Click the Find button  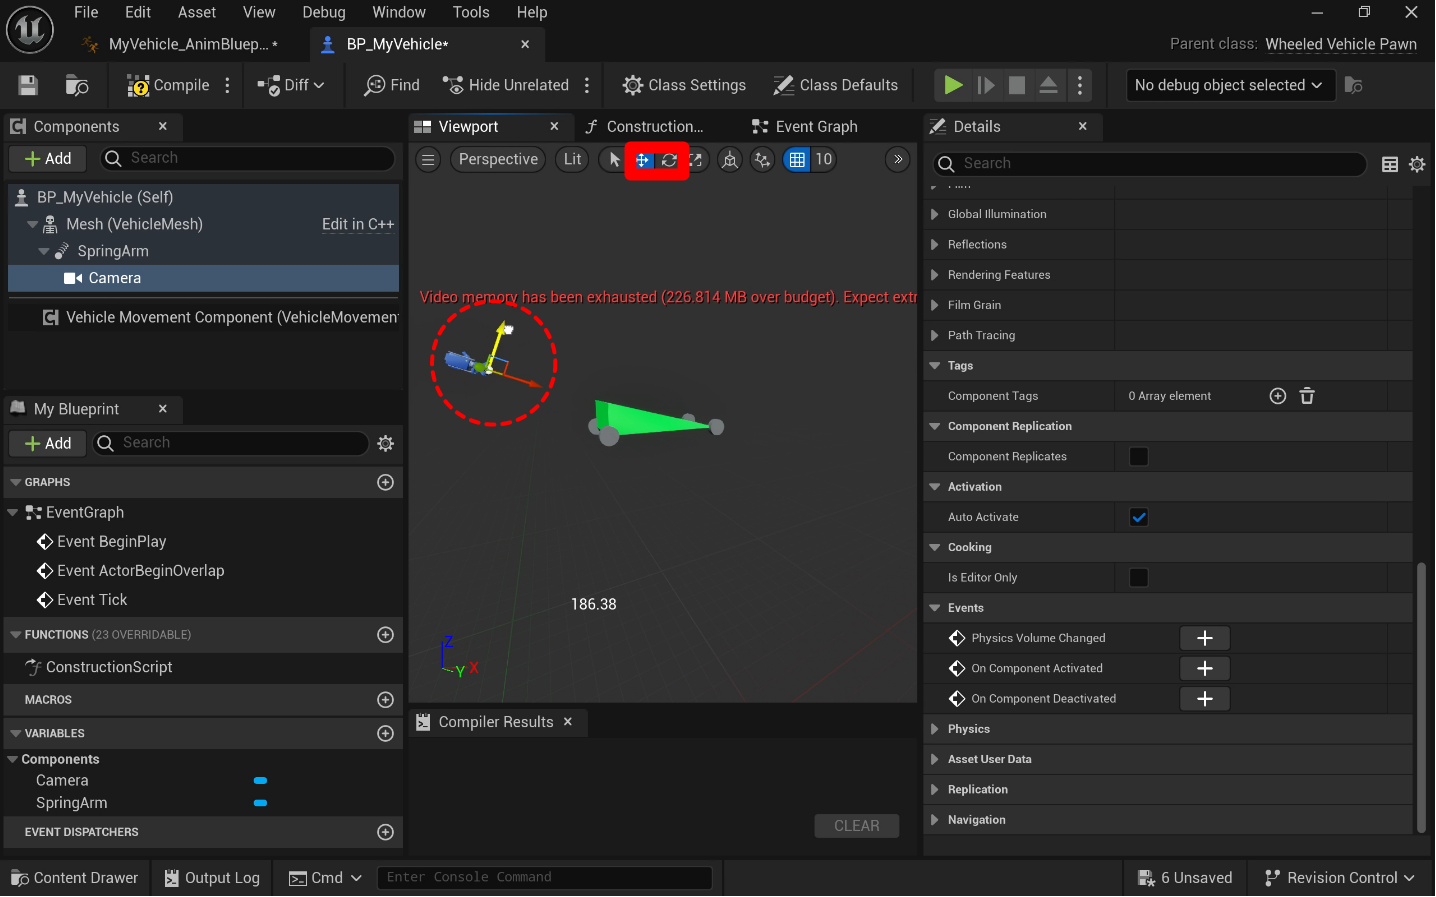point(392,85)
